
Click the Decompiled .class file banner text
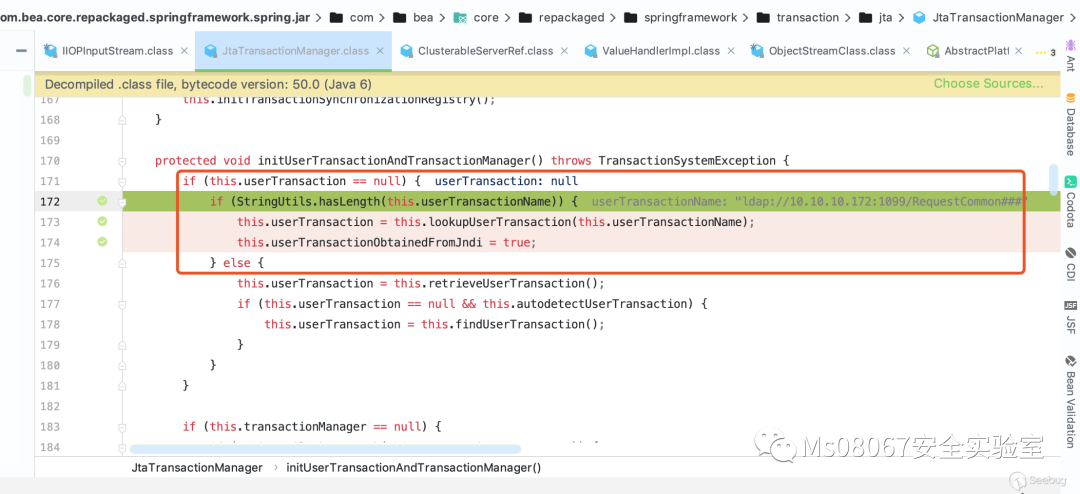tap(208, 84)
